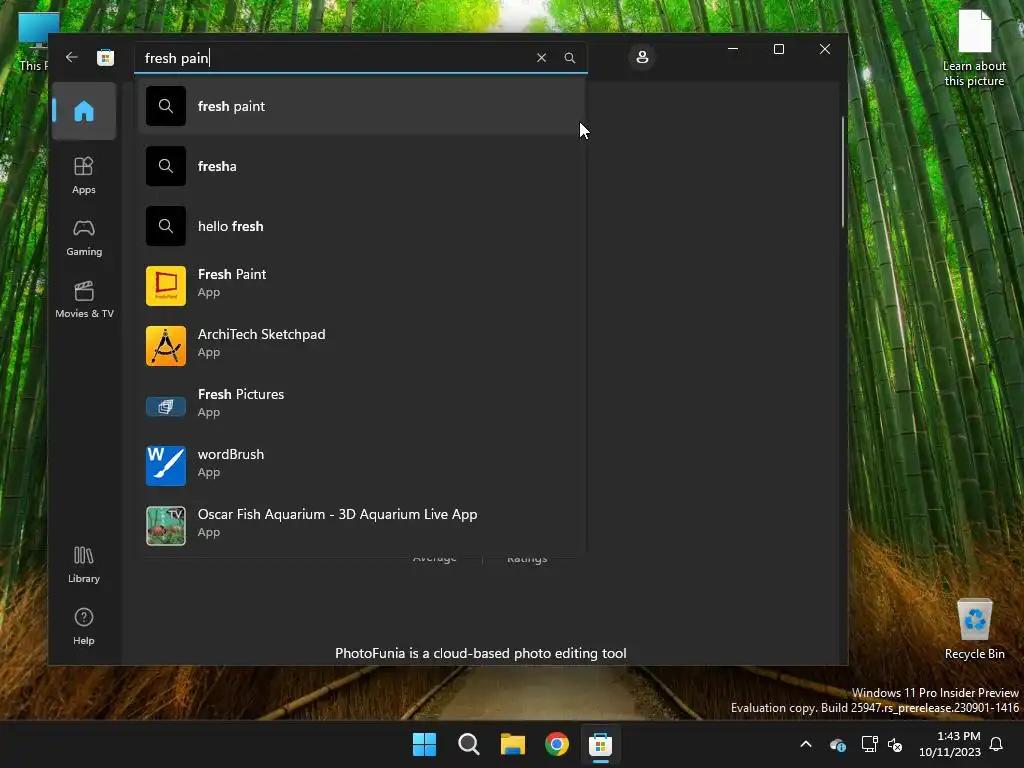Click the display network tray icon
The image size is (1024, 768).
(869, 744)
